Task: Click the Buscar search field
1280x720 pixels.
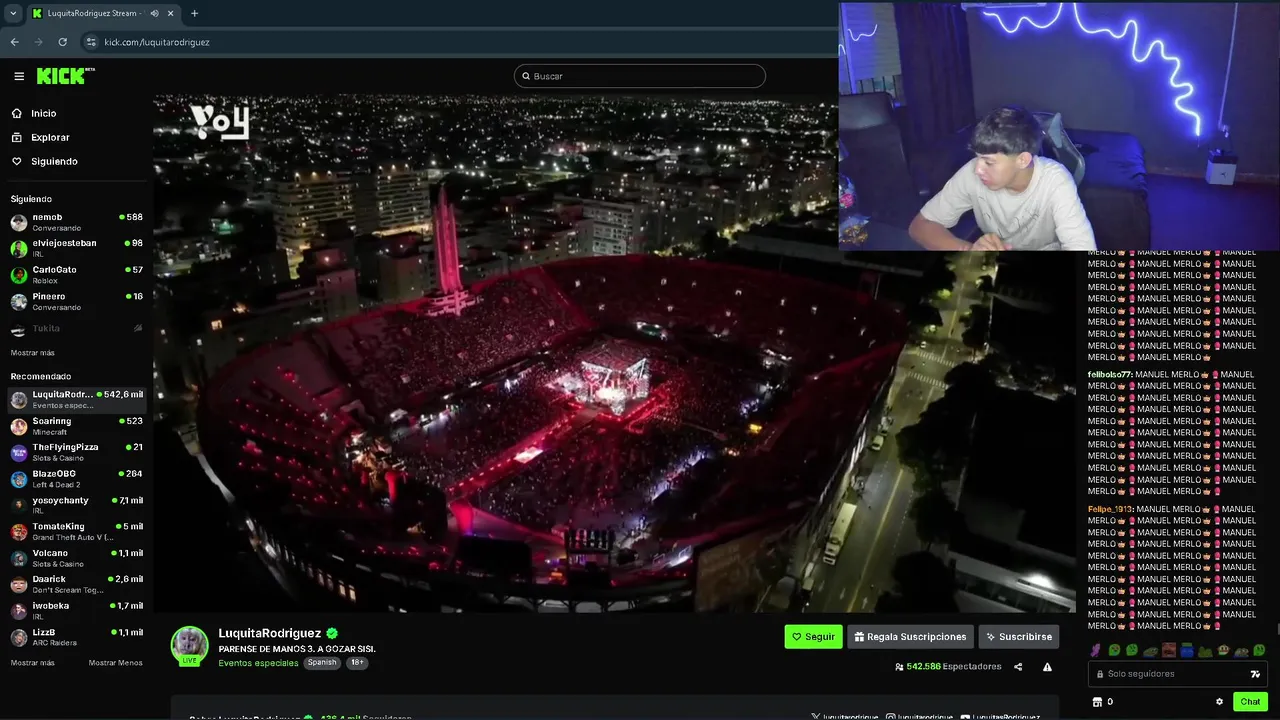Action: [640, 76]
